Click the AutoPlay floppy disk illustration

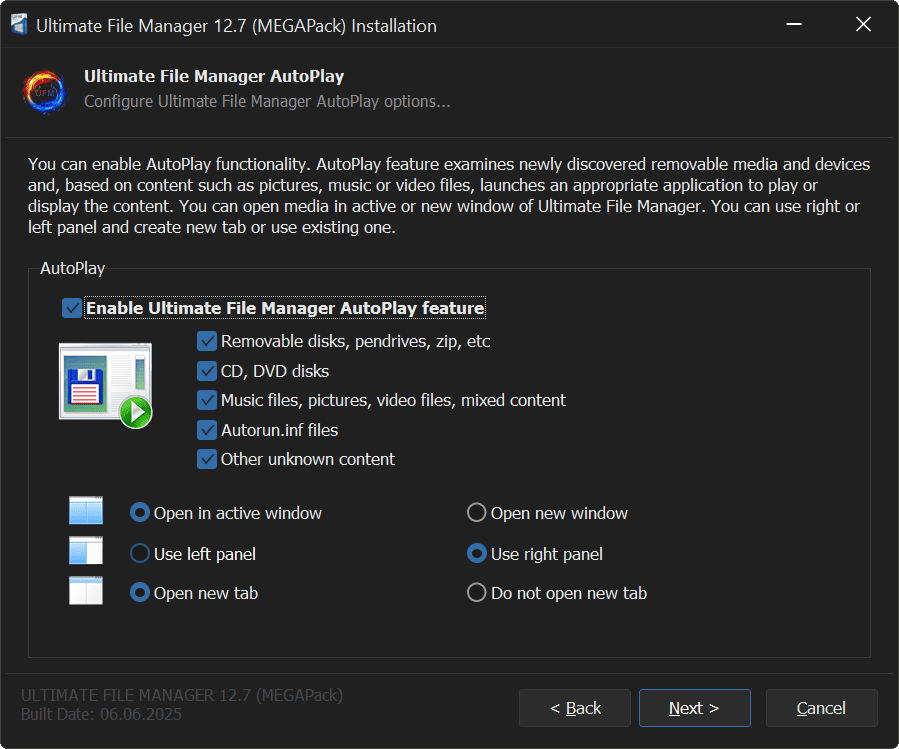coord(105,385)
